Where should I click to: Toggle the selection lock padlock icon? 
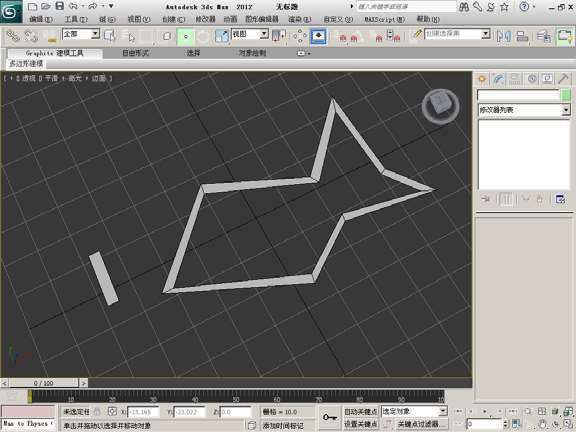click(97, 412)
